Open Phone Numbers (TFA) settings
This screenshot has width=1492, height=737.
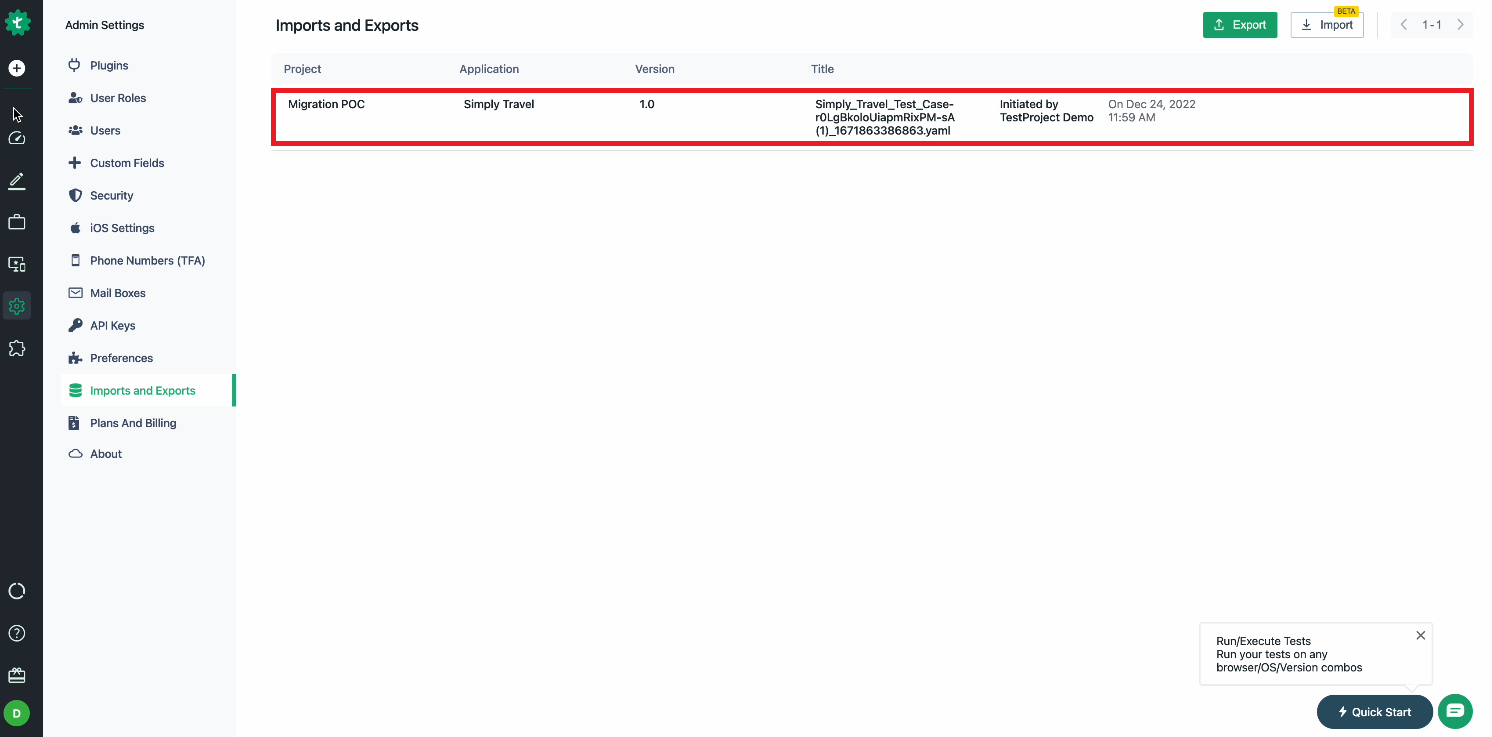click(148, 261)
